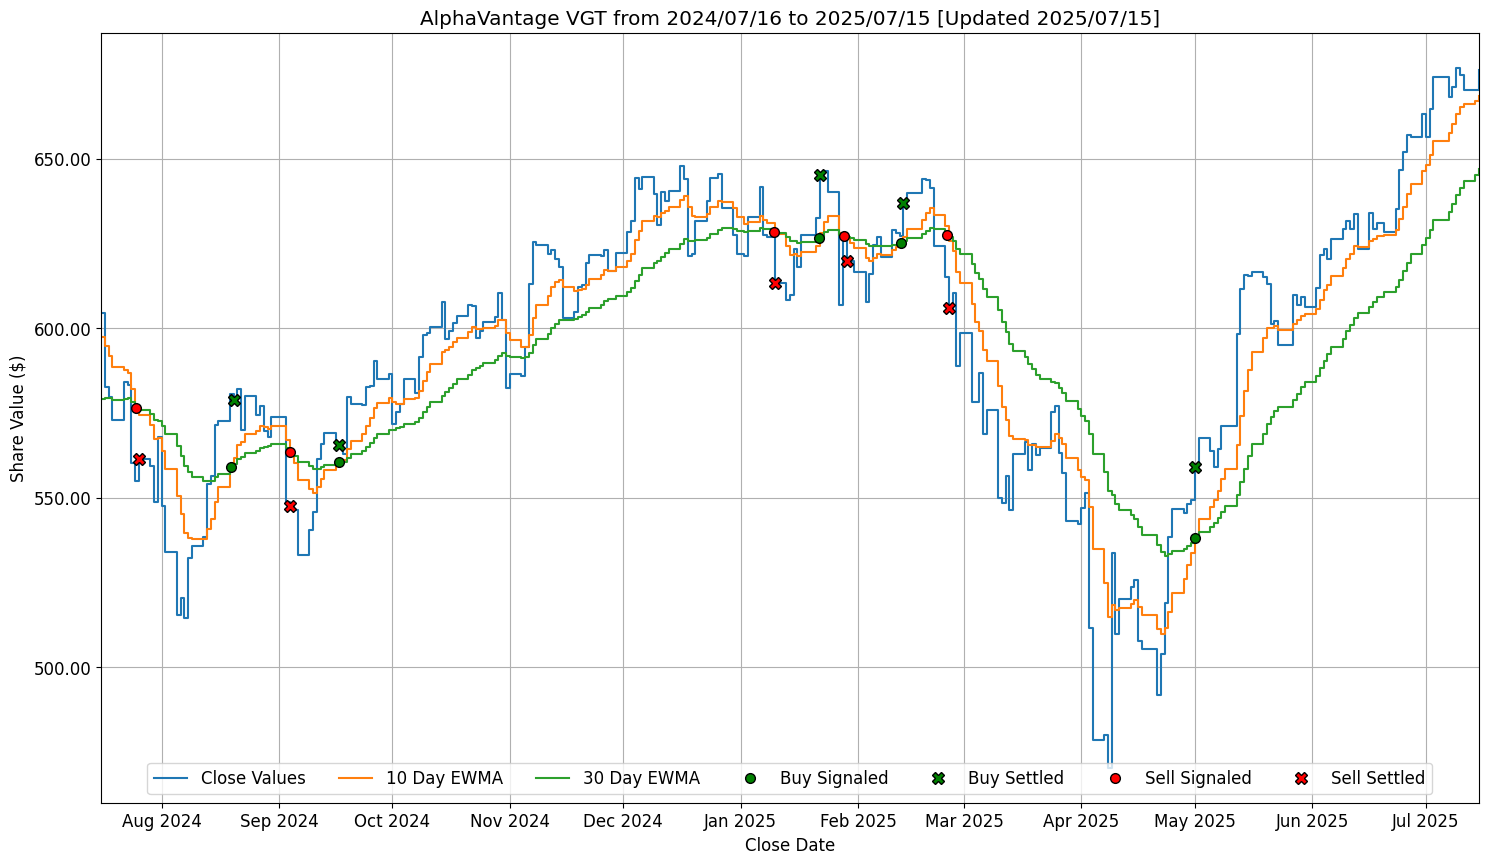Viewport: 1488px width, 864px height.
Task: Select the Sell Settled marker near $620 before February 2025
Action: click(847, 261)
